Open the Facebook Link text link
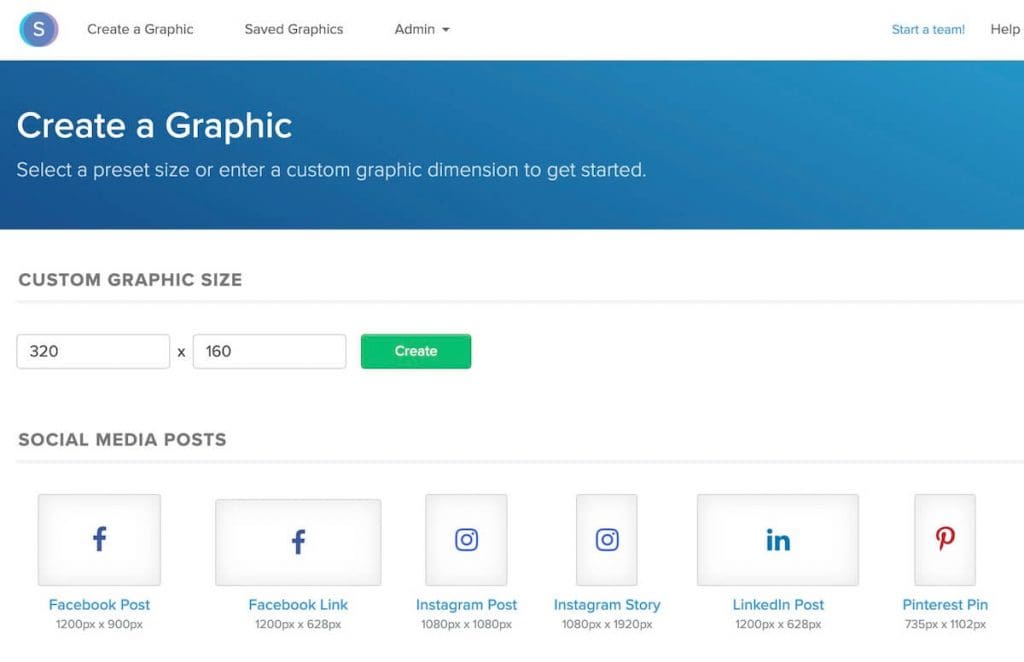Screen dimensions: 1024x662 [298, 605]
